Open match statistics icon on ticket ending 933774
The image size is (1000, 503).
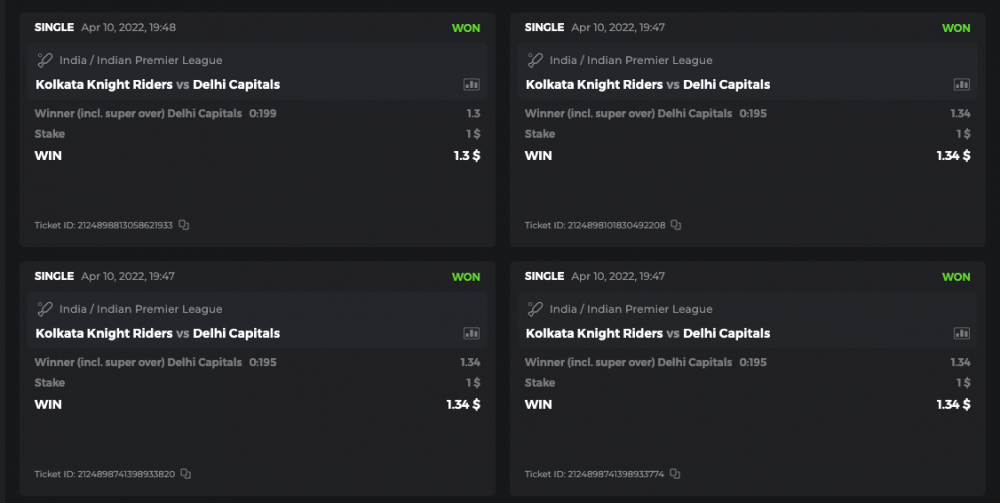(x=961, y=333)
